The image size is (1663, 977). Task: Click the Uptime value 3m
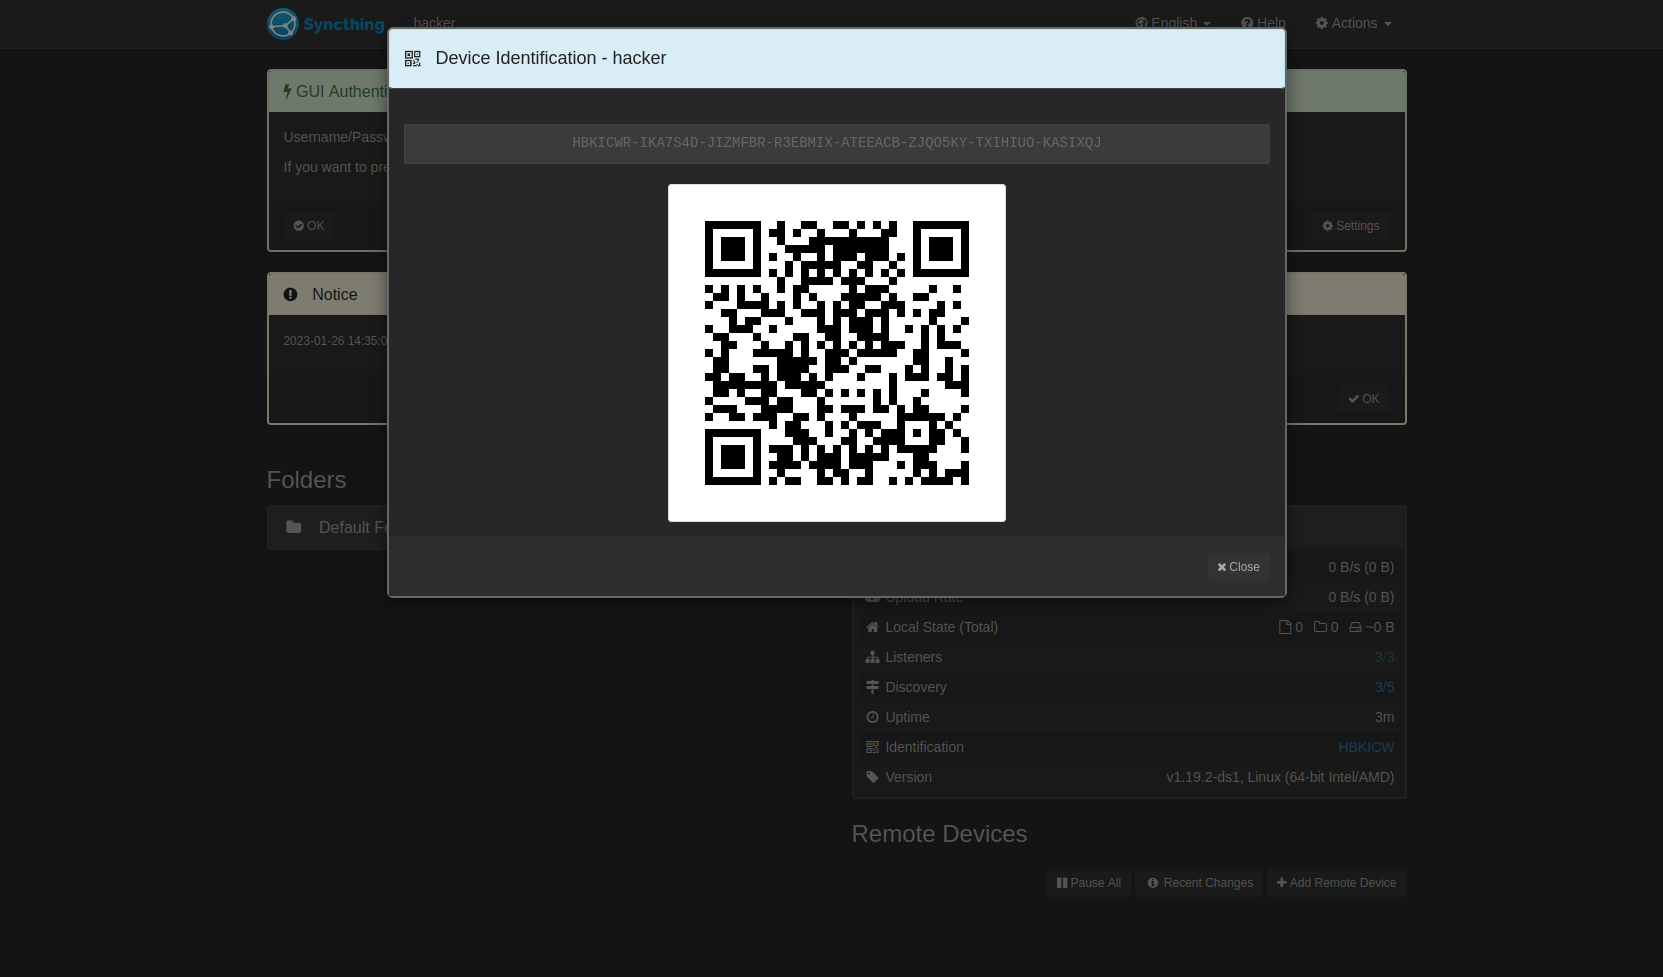[1384, 717]
